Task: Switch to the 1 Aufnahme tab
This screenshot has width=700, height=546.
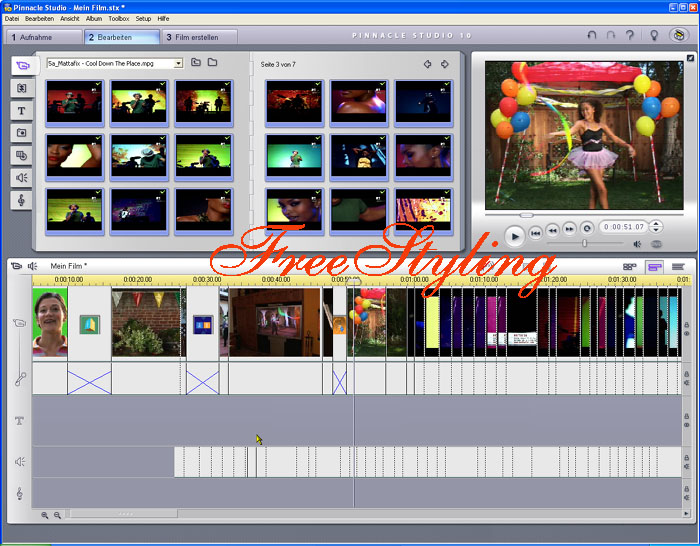Action: (x=44, y=37)
